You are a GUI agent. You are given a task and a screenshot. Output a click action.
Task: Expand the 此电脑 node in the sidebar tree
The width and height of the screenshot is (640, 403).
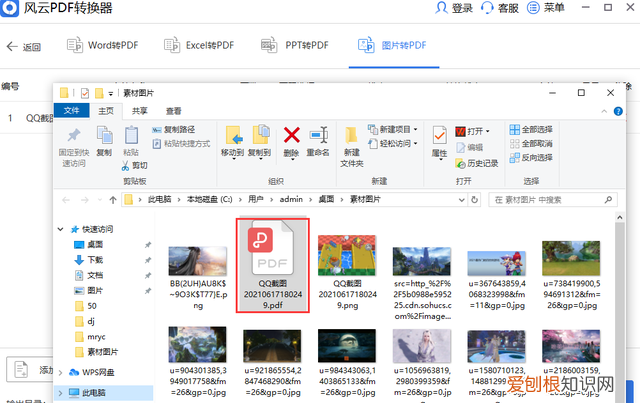click(60, 393)
